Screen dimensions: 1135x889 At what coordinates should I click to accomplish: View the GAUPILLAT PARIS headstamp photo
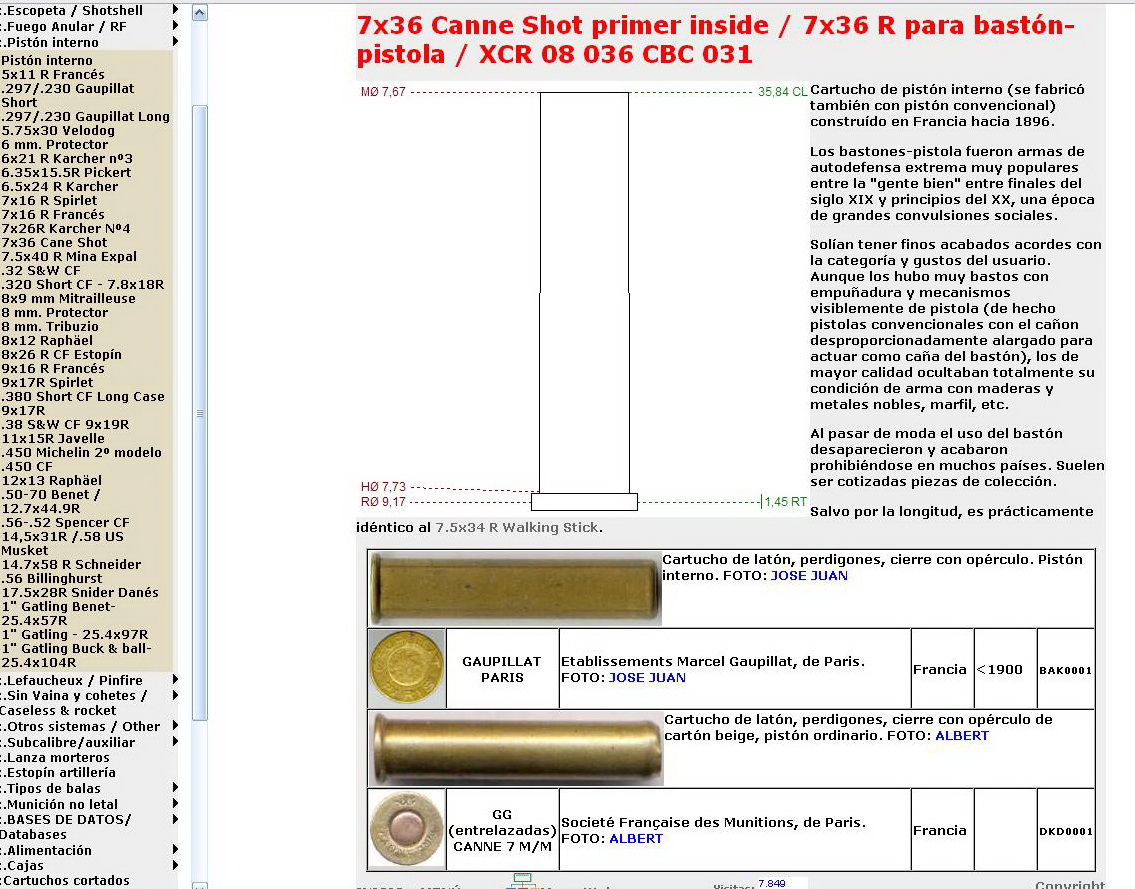[407, 668]
